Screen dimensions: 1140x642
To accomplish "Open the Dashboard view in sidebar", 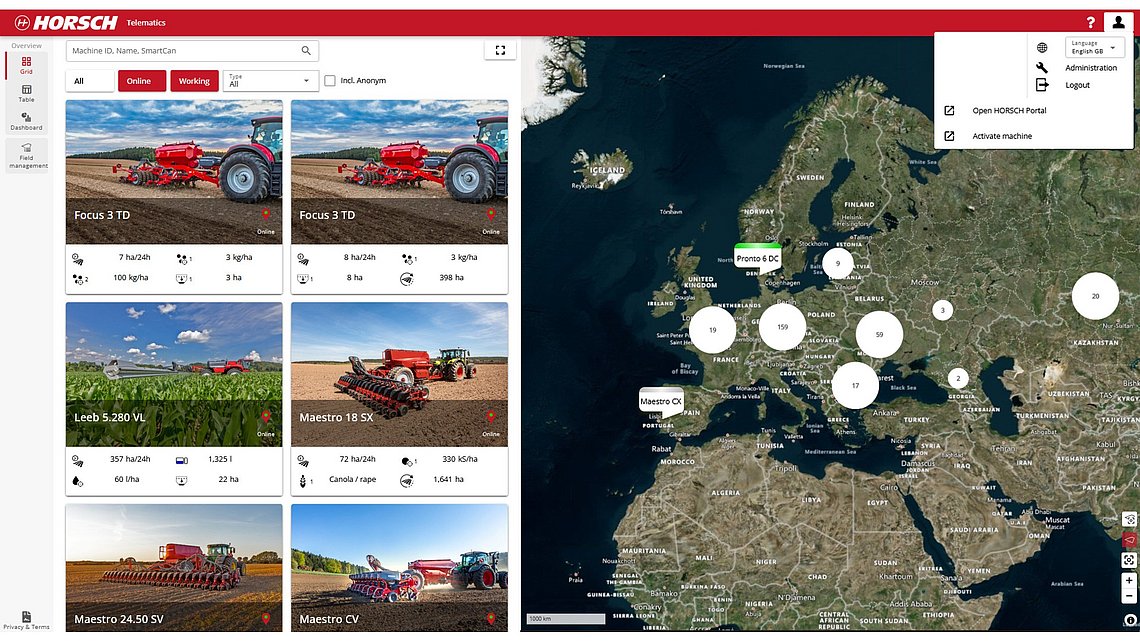I will [26, 121].
